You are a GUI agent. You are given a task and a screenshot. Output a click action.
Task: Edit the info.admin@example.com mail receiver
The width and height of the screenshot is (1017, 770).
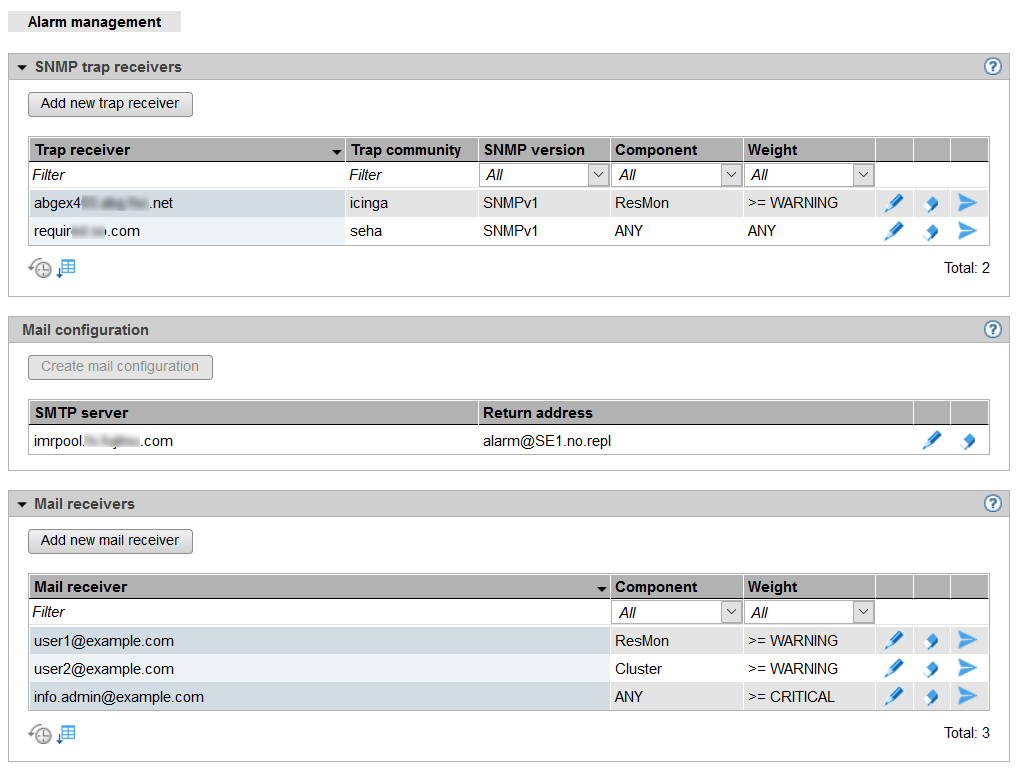point(894,696)
